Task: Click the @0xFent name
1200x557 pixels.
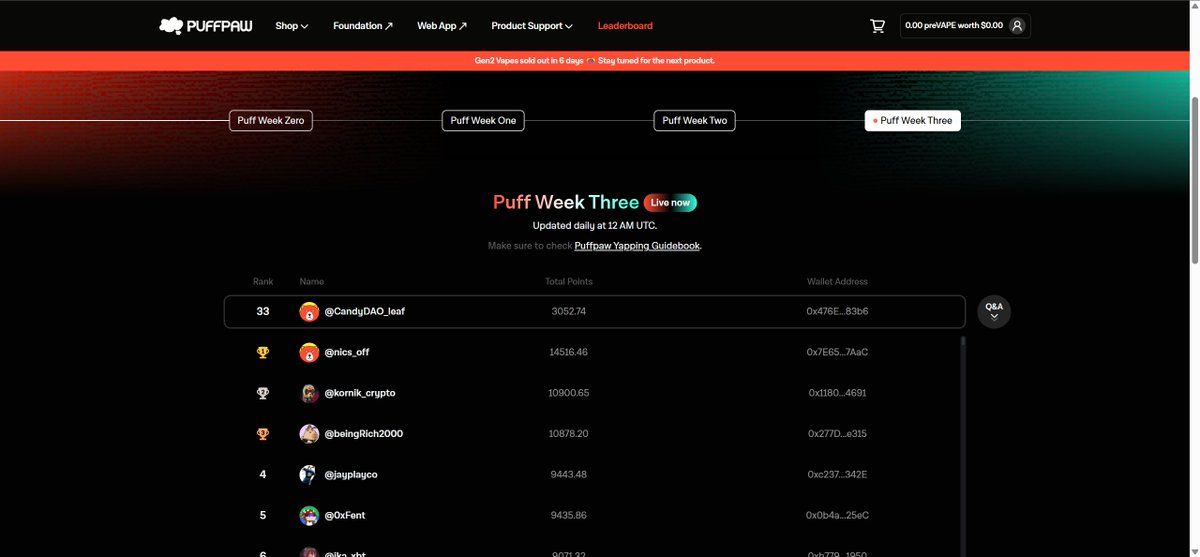Action: (347, 516)
